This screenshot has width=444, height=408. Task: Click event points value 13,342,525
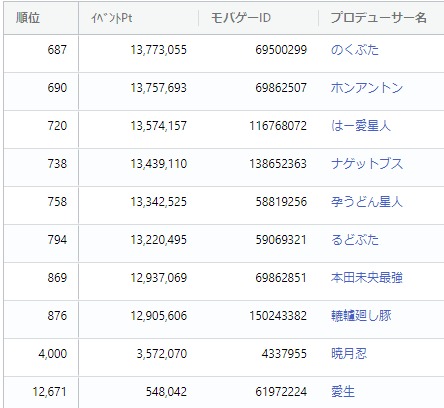pos(159,202)
